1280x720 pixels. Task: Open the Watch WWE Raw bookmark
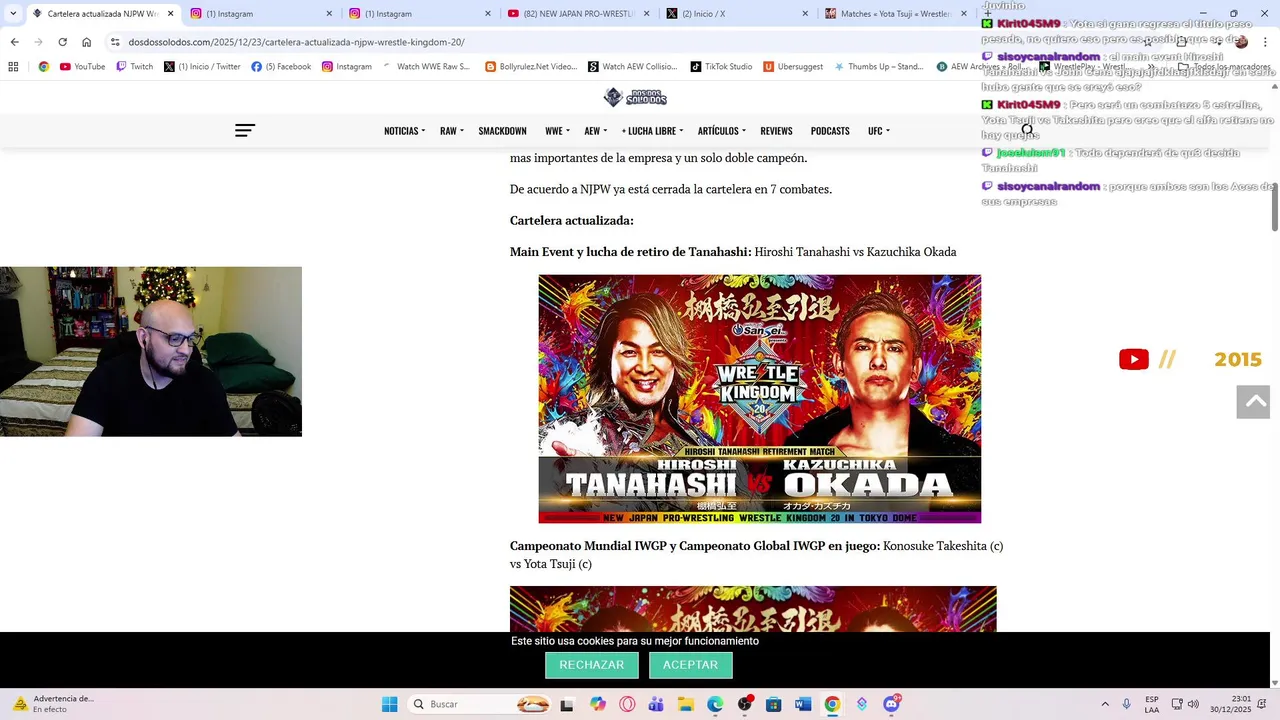(425, 67)
